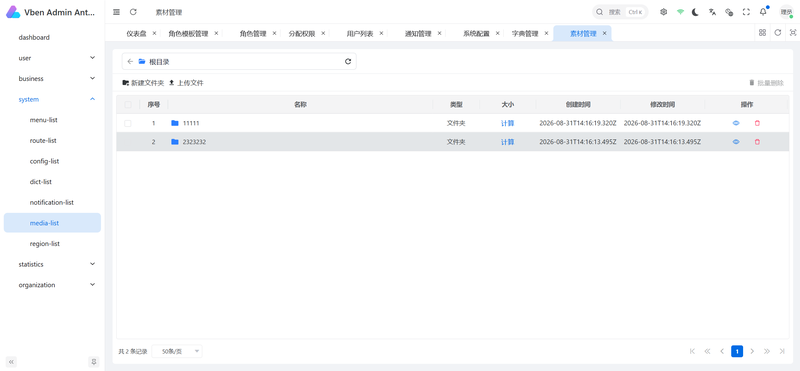Click the 上传文件 button
The width and height of the screenshot is (800, 371).
(x=186, y=83)
